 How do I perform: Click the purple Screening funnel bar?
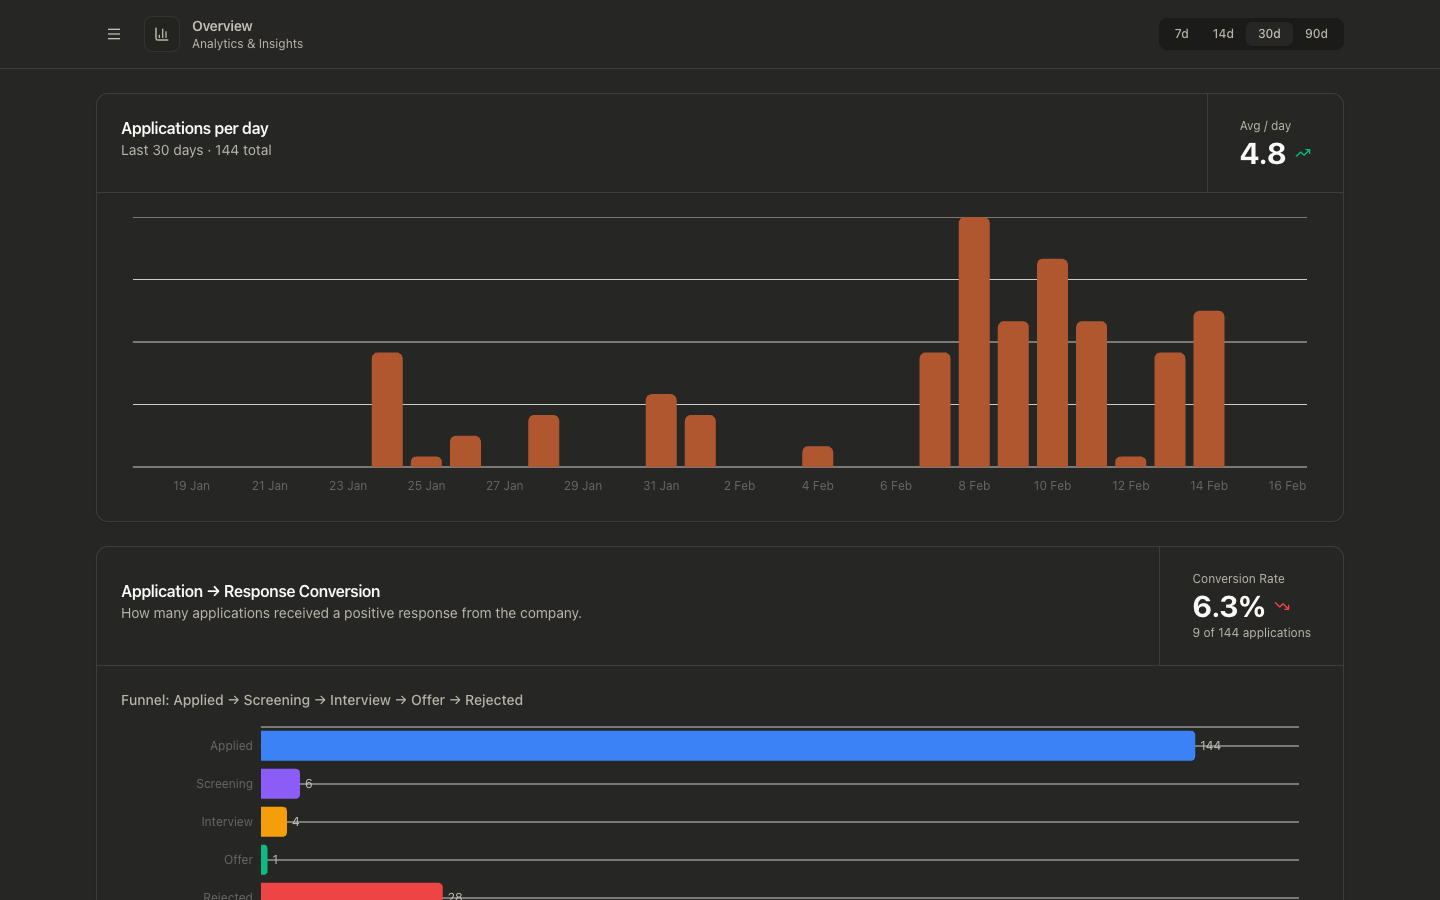pos(280,783)
